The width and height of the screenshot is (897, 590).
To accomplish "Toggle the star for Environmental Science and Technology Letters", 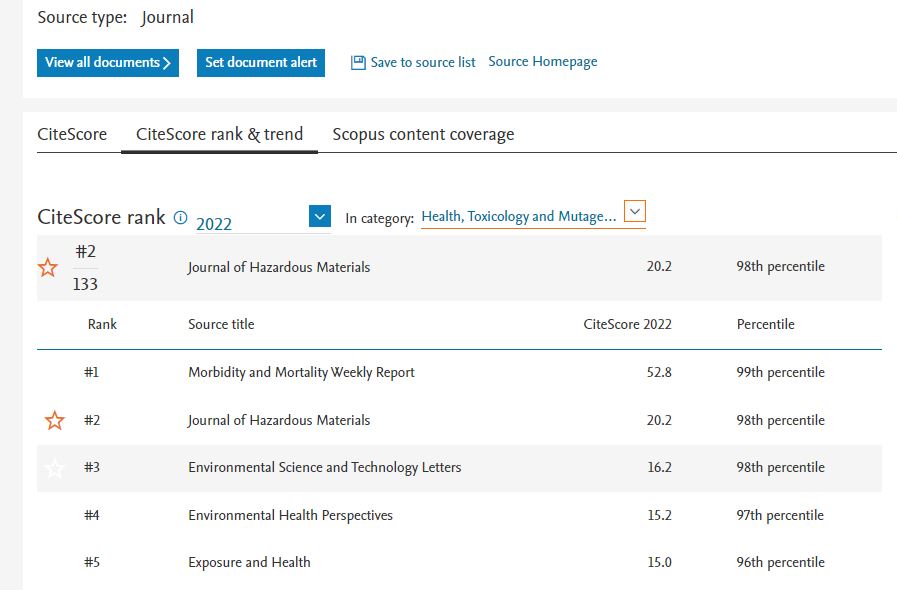I will [55, 469].
